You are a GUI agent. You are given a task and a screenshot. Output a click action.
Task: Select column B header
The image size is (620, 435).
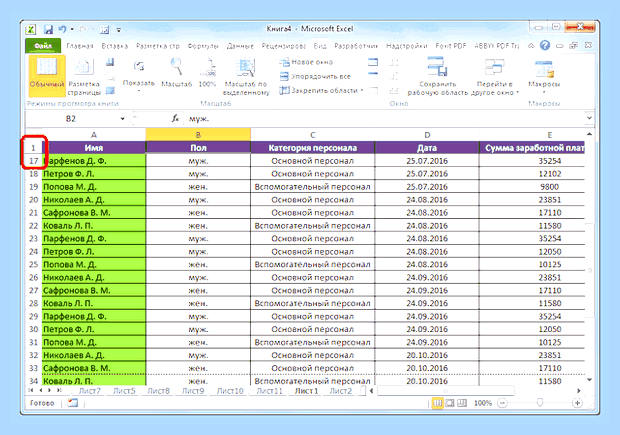tap(198, 135)
